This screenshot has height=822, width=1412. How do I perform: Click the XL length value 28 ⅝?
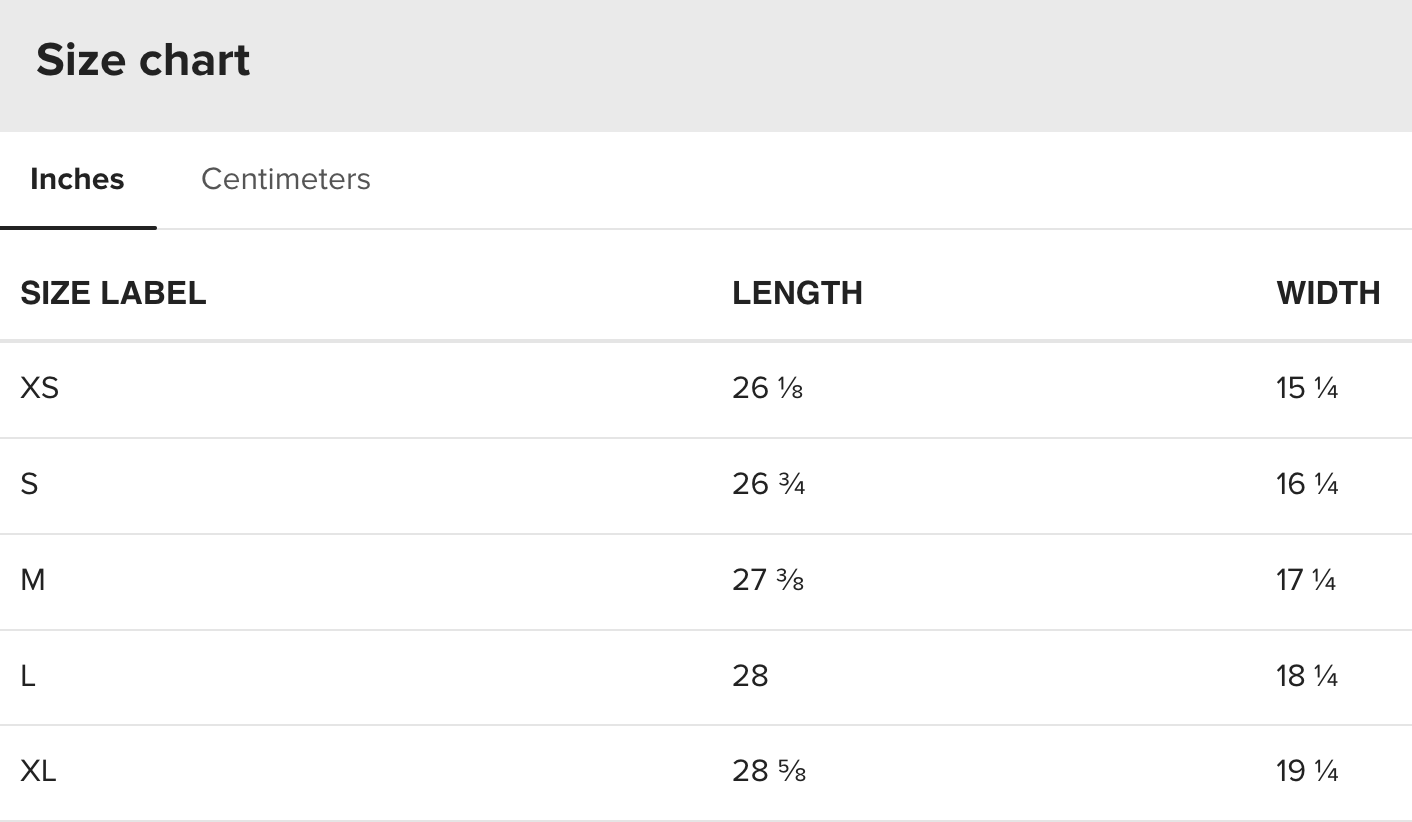pyautogui.click(x=769, y=772)
